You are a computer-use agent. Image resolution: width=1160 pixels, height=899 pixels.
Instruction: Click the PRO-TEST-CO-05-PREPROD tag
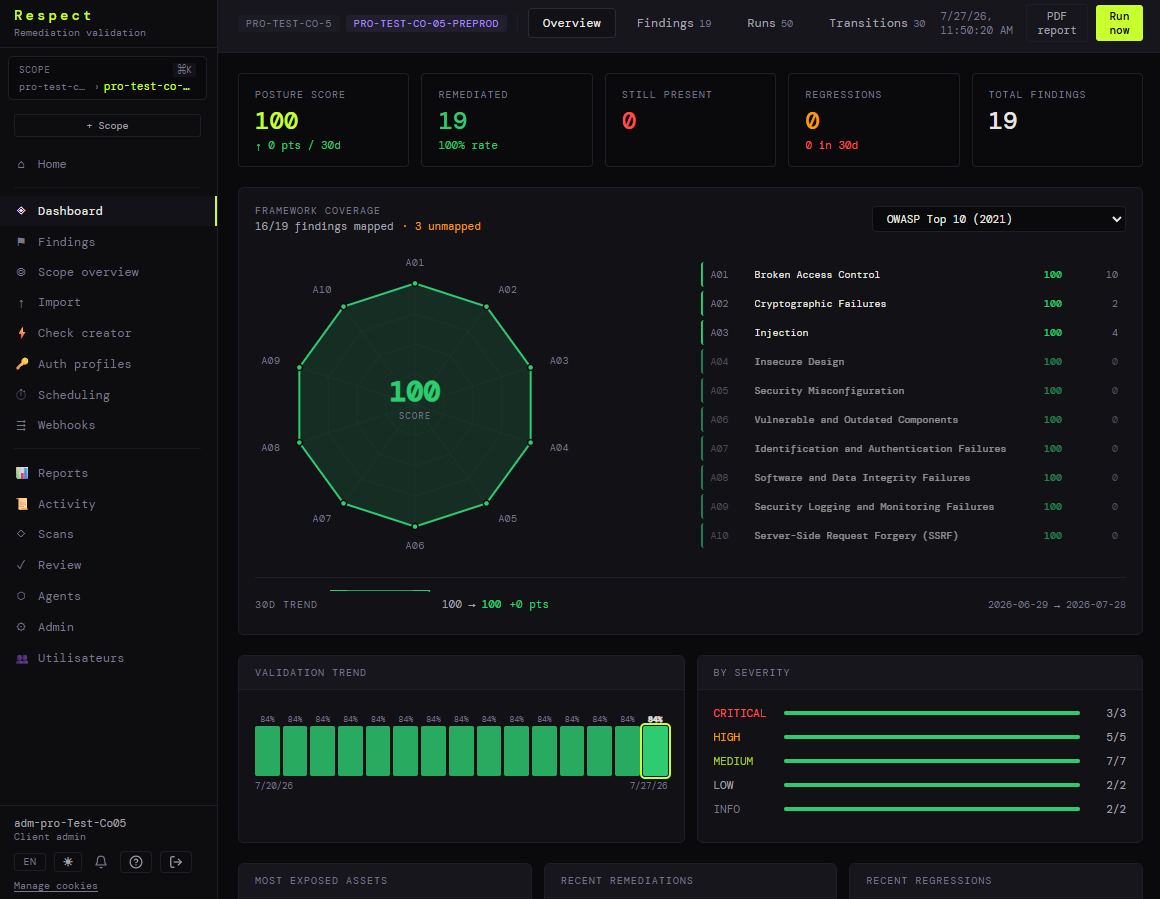426,24
